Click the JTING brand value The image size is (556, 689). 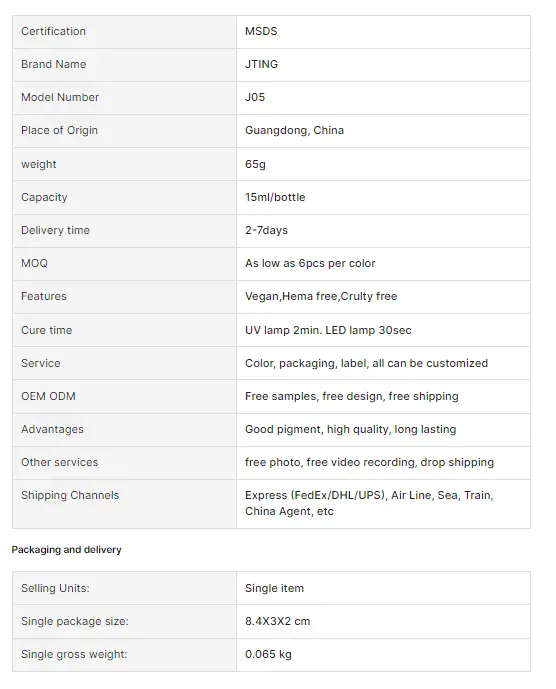coord(262,64)
